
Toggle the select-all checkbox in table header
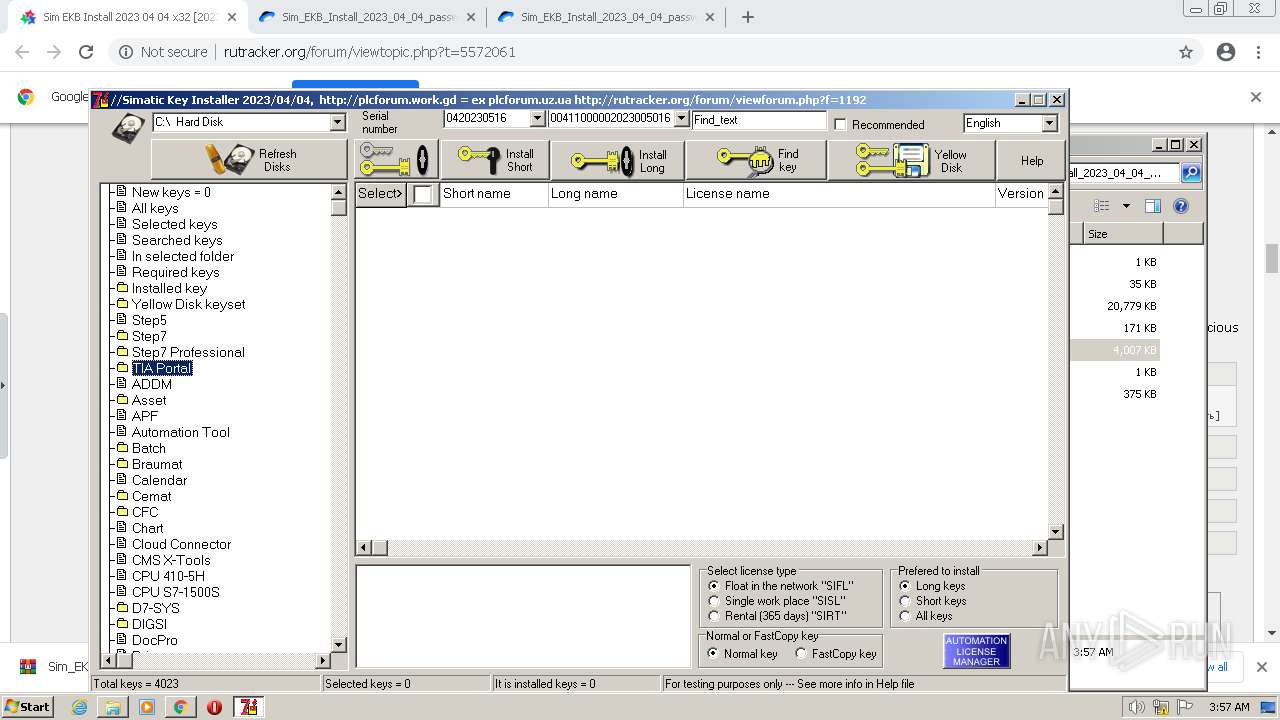[x=423, y=194]
